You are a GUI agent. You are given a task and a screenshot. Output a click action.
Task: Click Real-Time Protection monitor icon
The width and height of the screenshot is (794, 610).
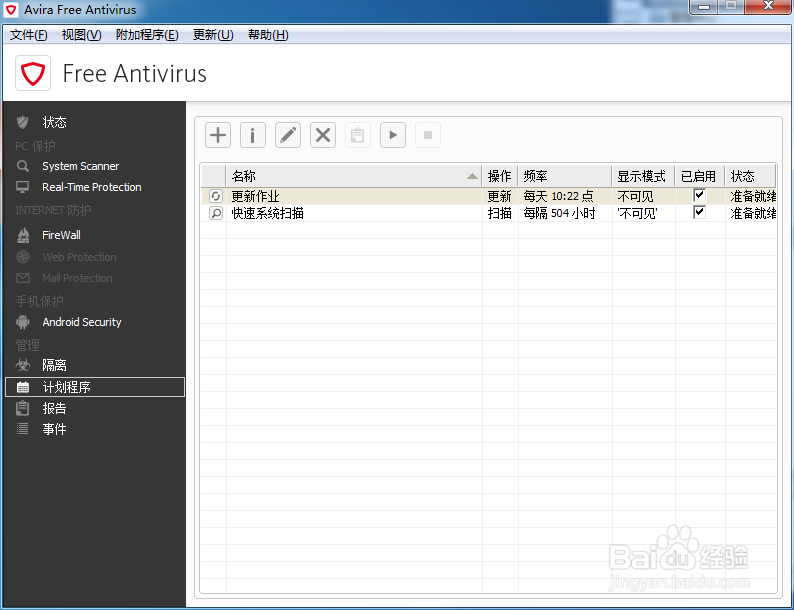point(23,187)
